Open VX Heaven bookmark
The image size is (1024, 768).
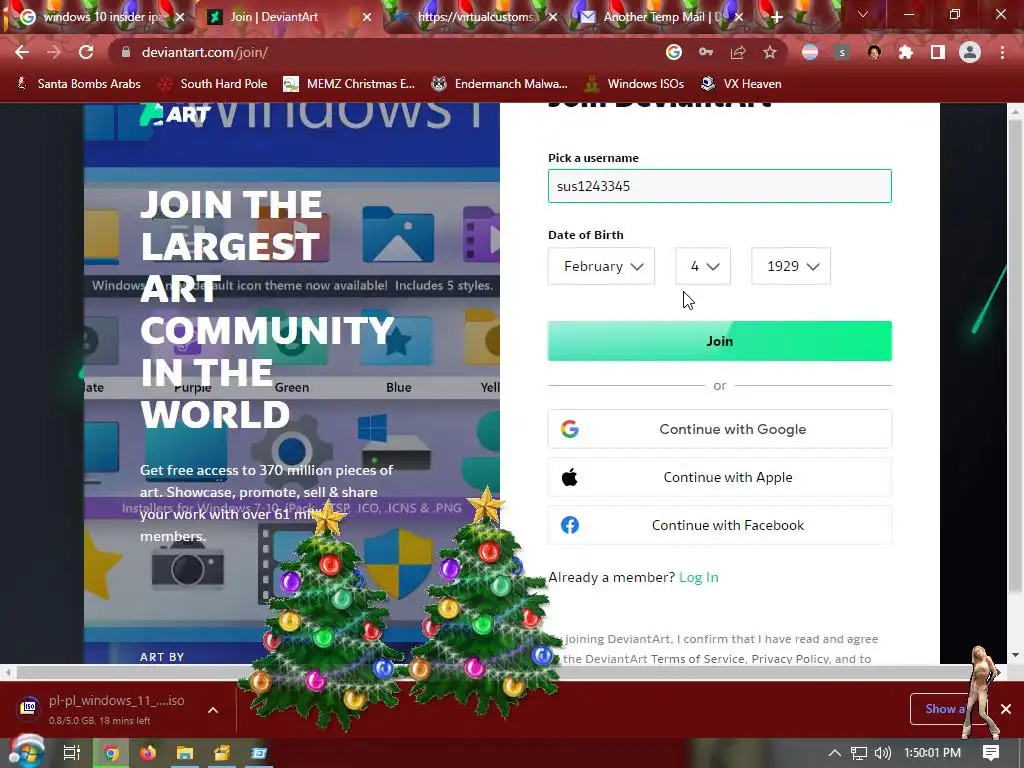point(741,84)
